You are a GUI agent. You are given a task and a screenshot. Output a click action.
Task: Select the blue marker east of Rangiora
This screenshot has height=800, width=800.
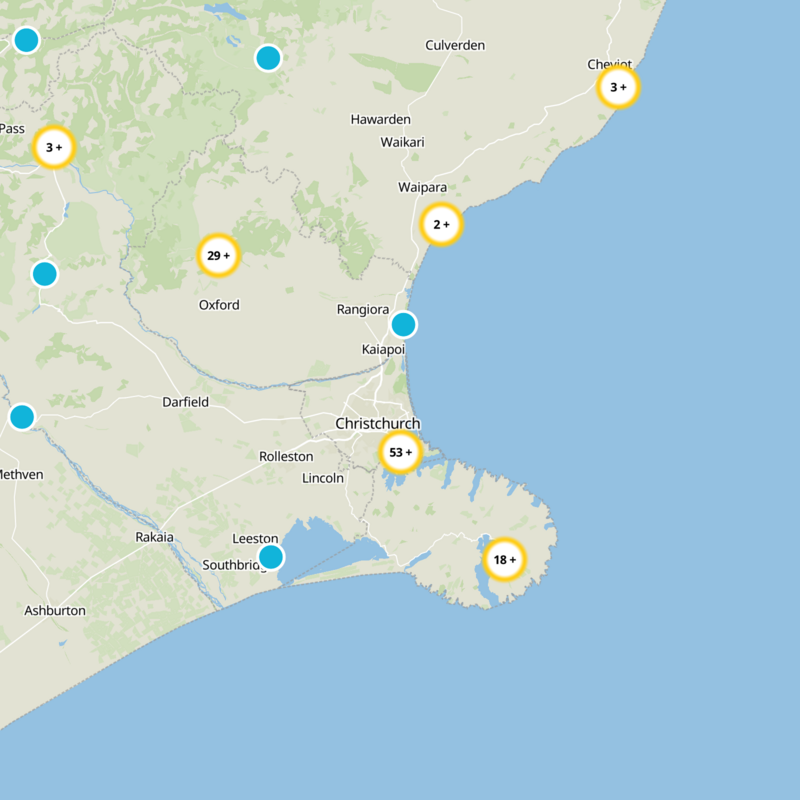tap(404, 324)
